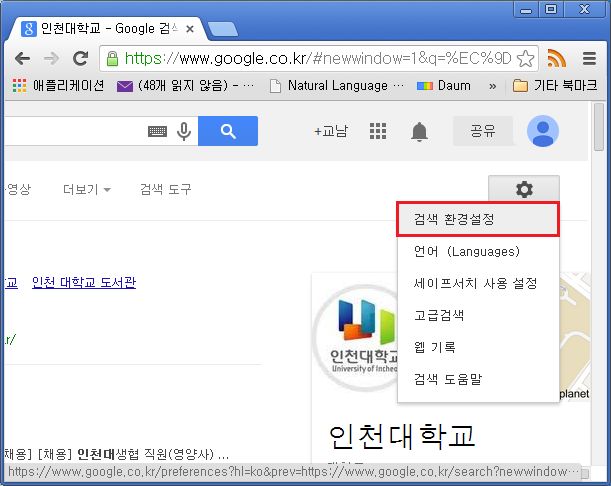Click in the address bar URL
This screenshot has width=611, height=486.
(318, 59)
